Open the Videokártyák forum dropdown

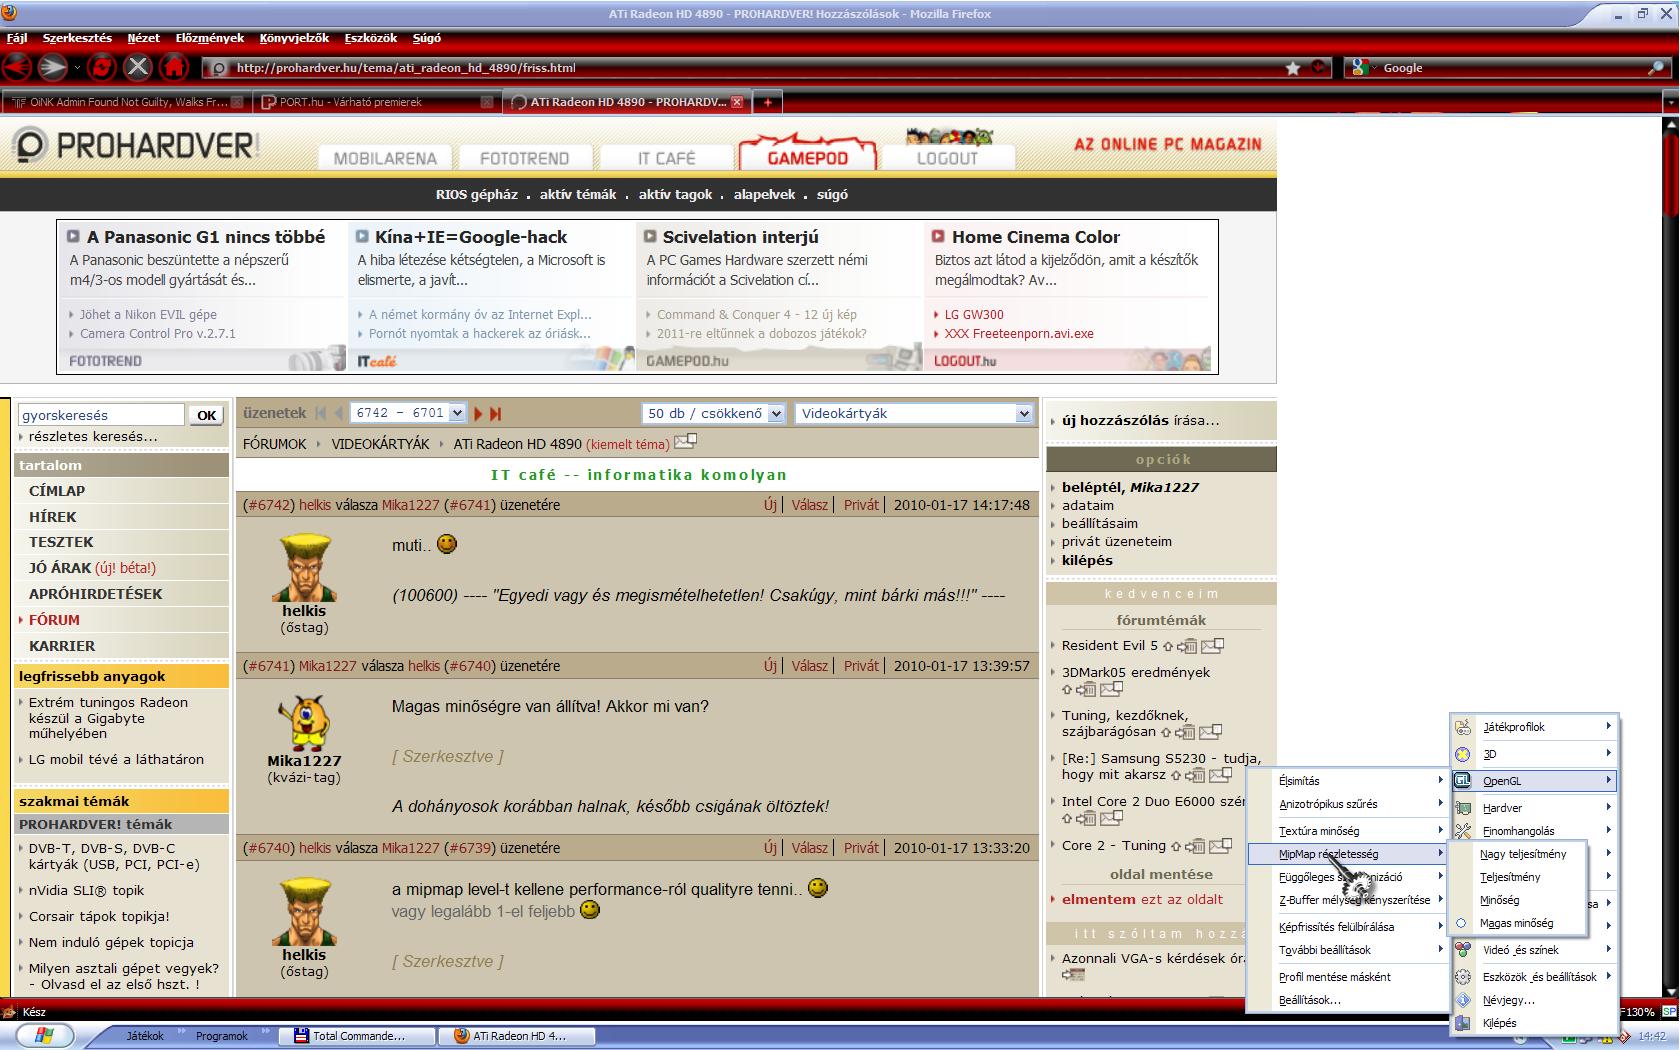[x=914, y=413]
